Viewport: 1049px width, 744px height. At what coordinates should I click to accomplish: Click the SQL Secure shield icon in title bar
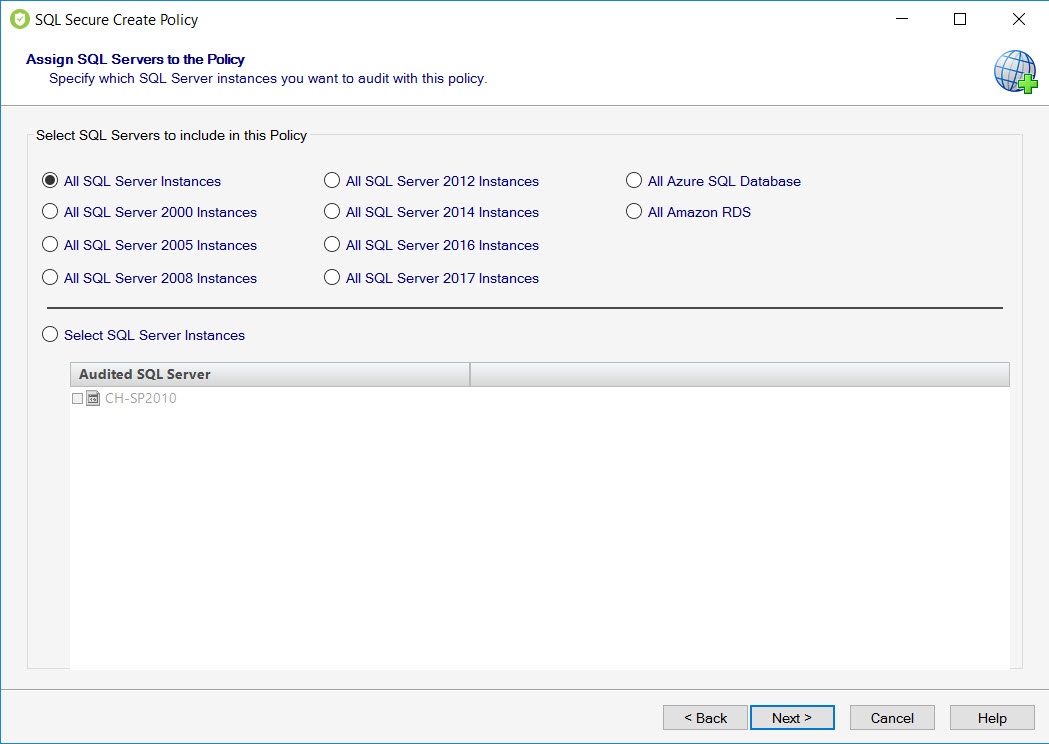click(x=20, y=19)
